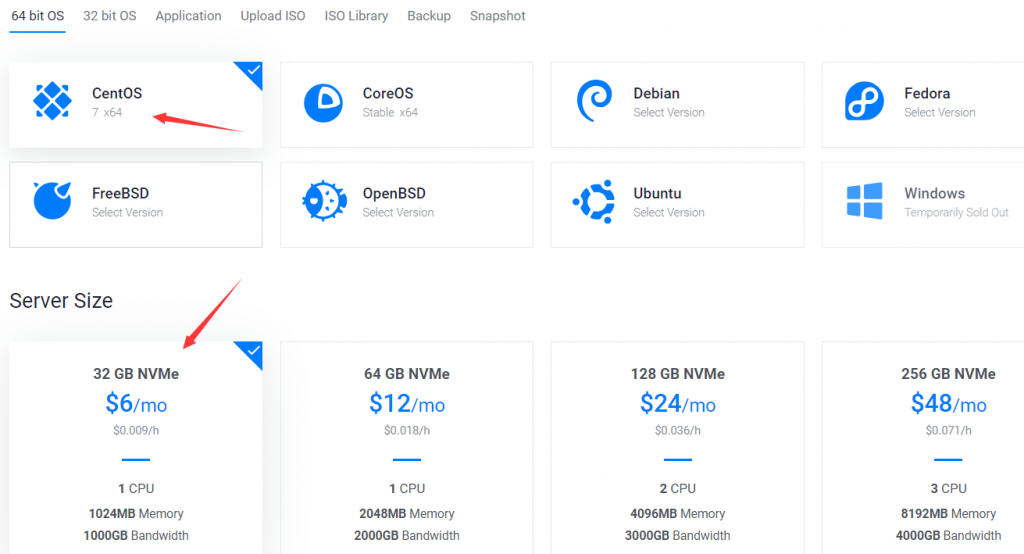Click CoreOS Stable x64 version label
The width and height of the screenshot is (1024, 554).
coord(391,112)
